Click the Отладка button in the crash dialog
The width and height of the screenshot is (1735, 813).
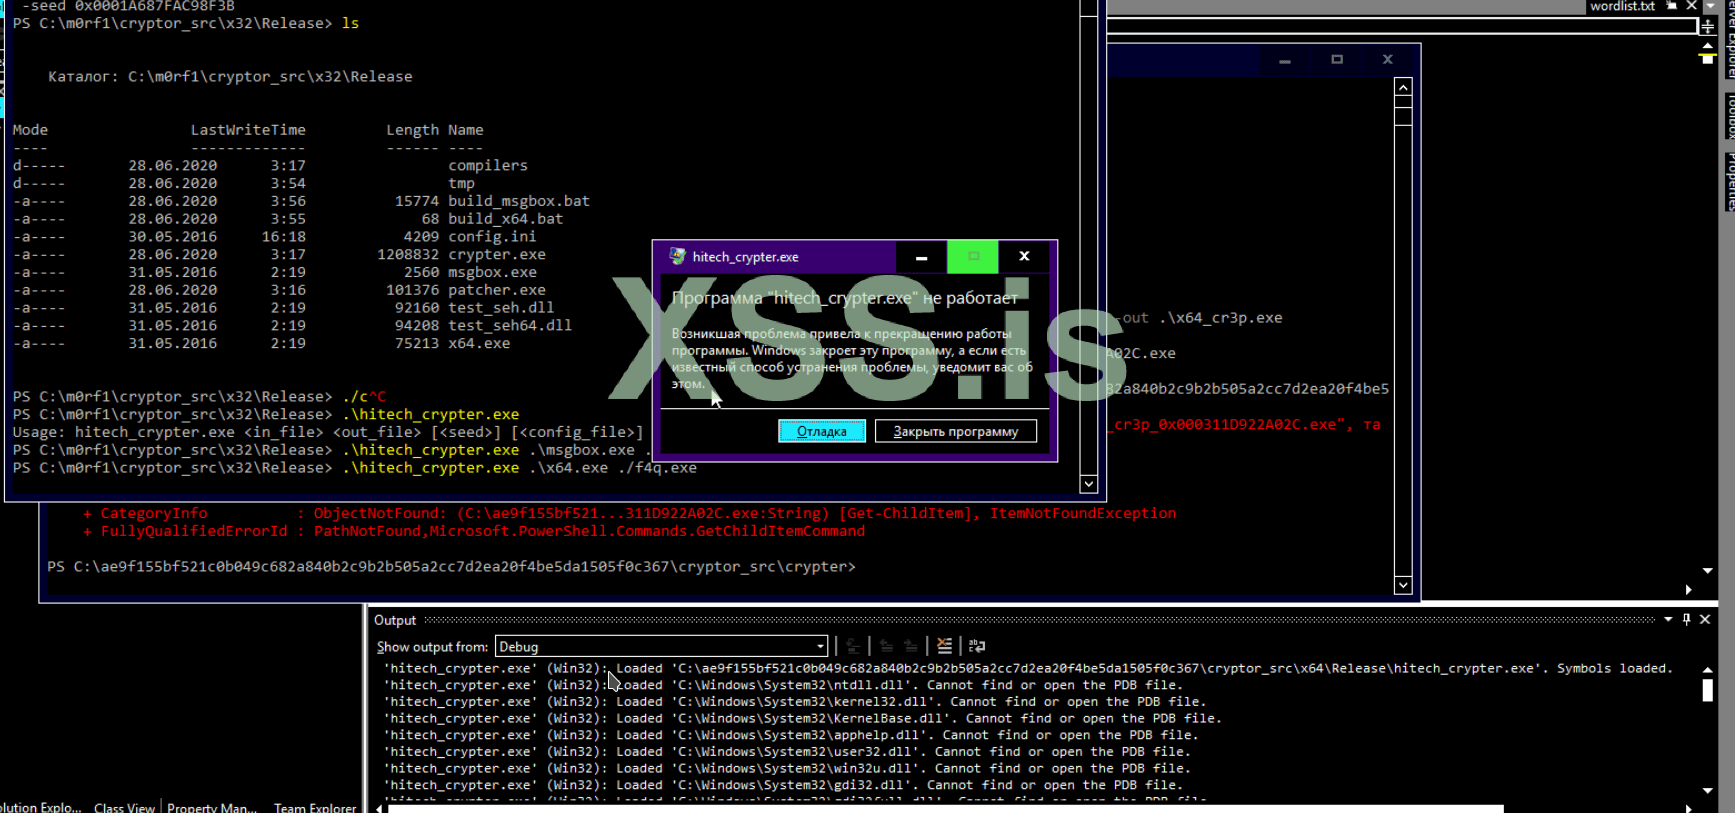click(x=822, y=431)
